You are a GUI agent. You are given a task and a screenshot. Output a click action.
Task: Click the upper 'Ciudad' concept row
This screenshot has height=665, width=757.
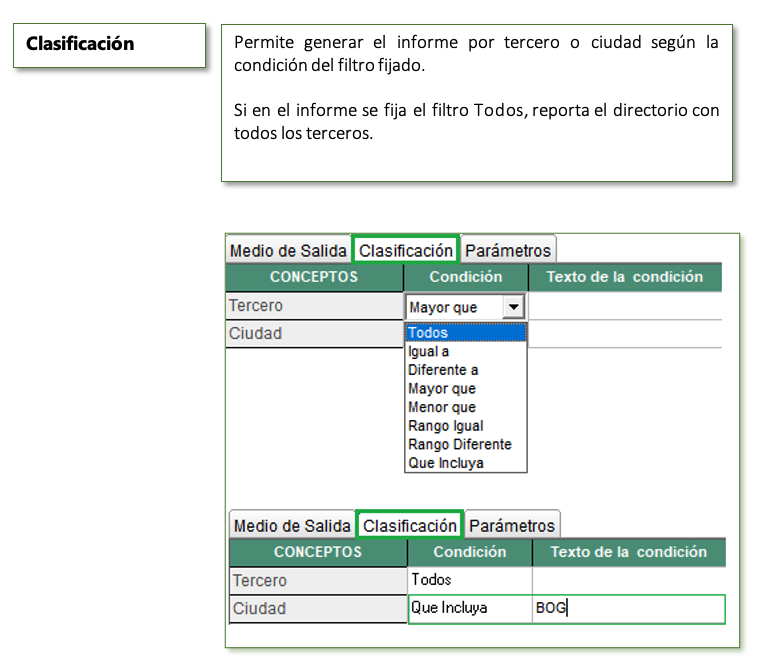314,334
